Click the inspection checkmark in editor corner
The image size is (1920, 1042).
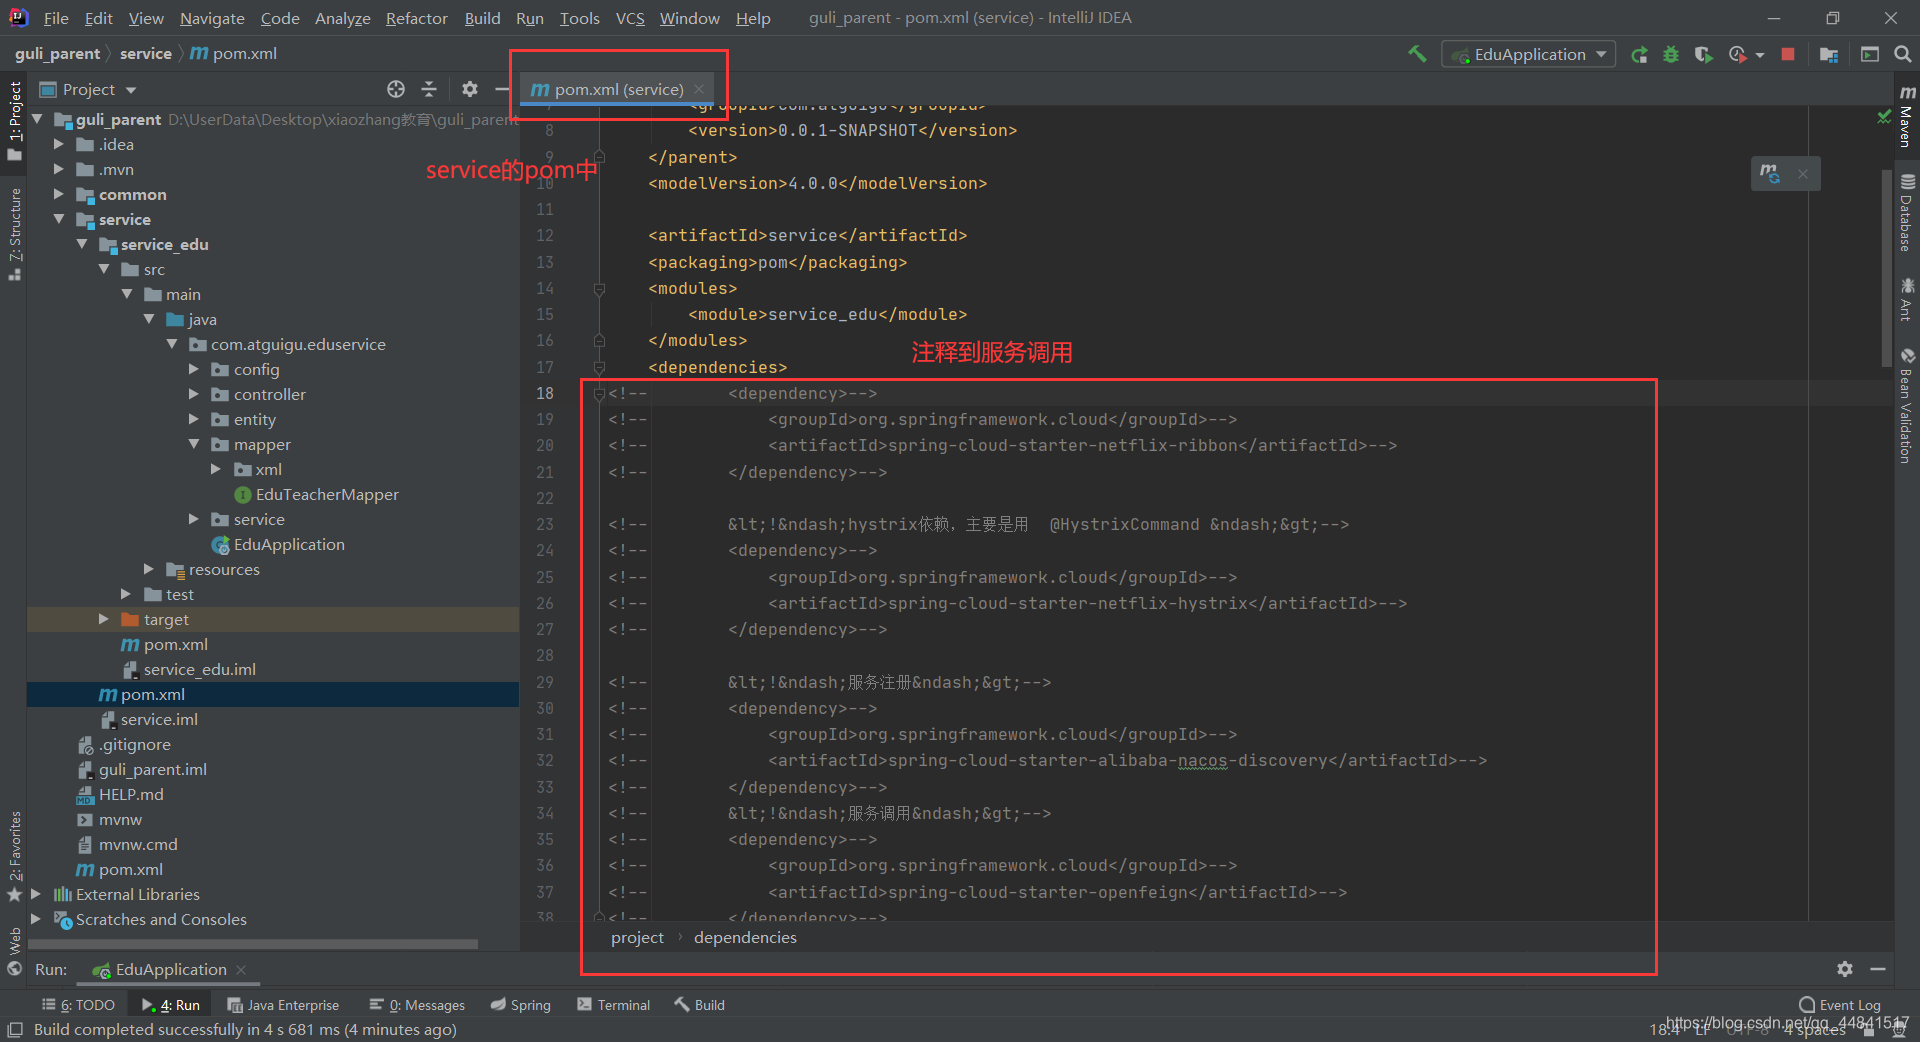point(1884,117)
